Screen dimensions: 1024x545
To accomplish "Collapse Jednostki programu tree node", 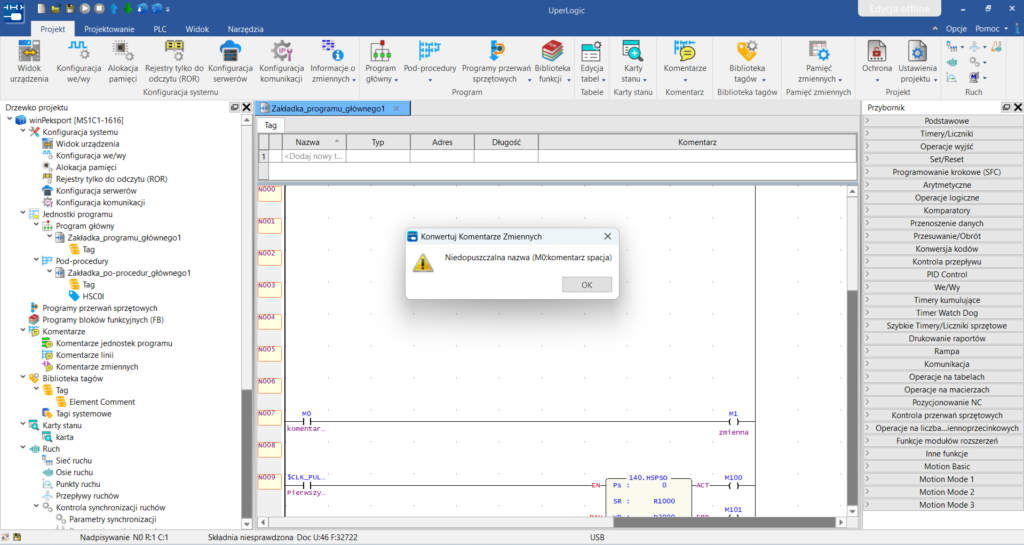I will (23, 213).
